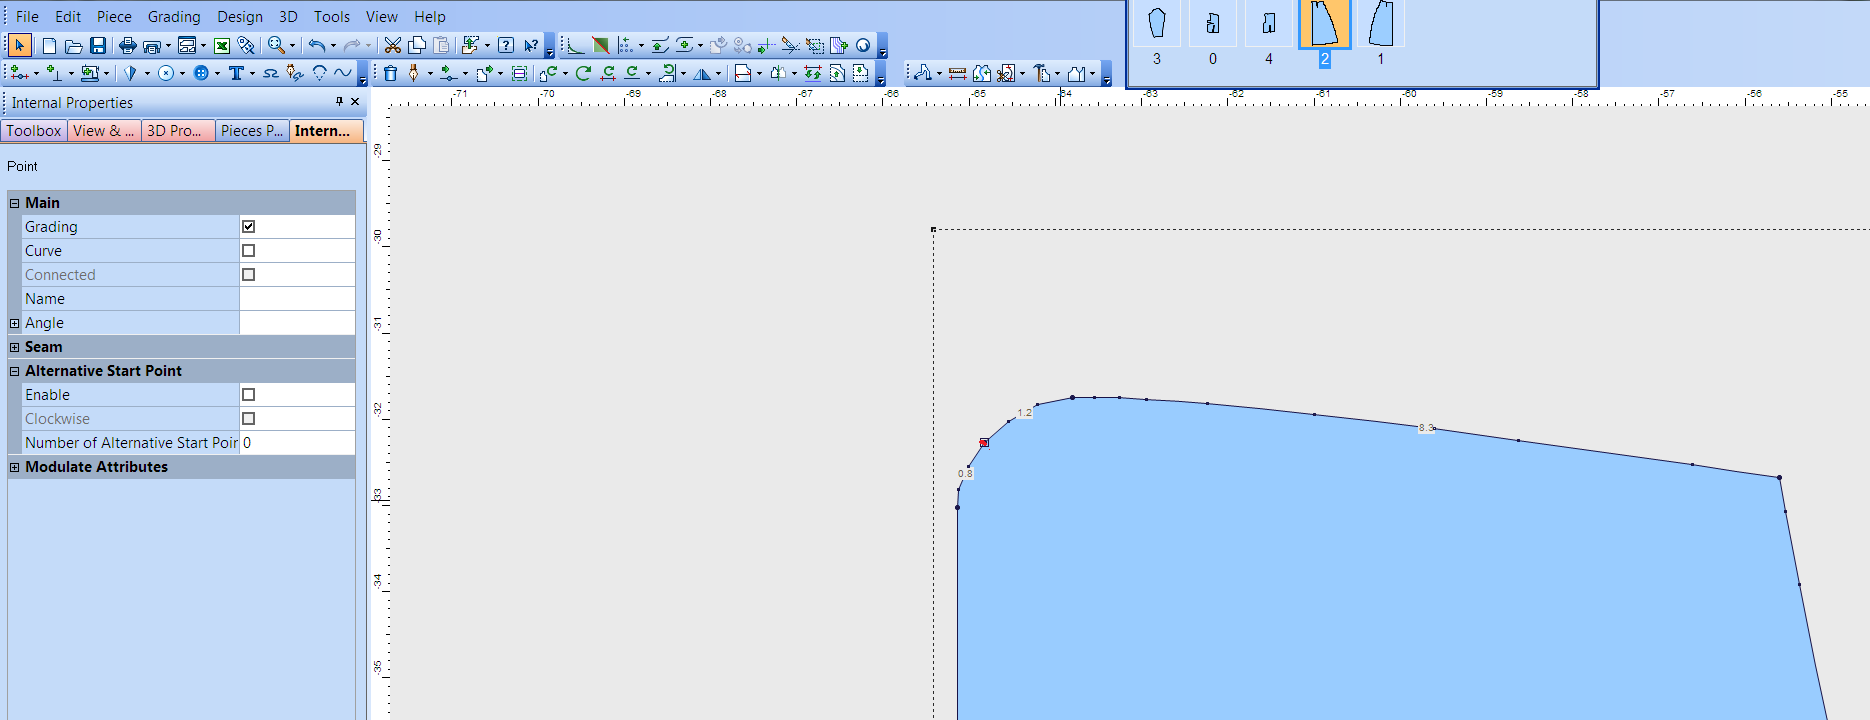Open the Piece menu
Viewport: 1870px width, 720px height.
(x=114, y=16)
